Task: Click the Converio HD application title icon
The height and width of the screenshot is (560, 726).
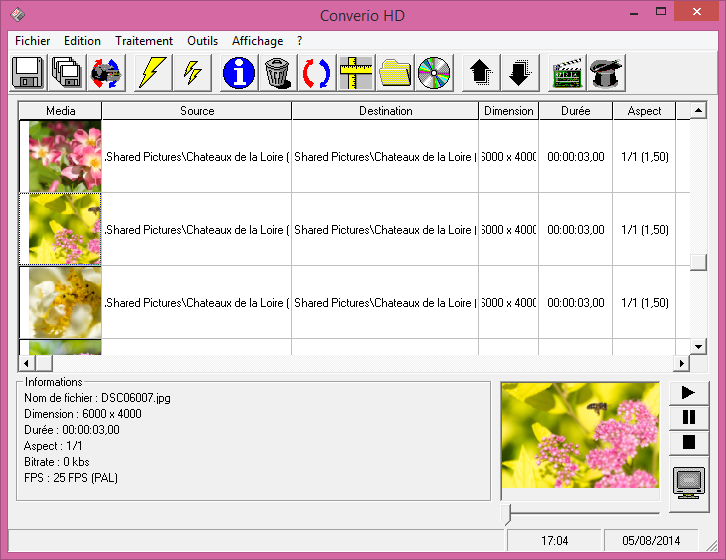Action: coord(18,14)
